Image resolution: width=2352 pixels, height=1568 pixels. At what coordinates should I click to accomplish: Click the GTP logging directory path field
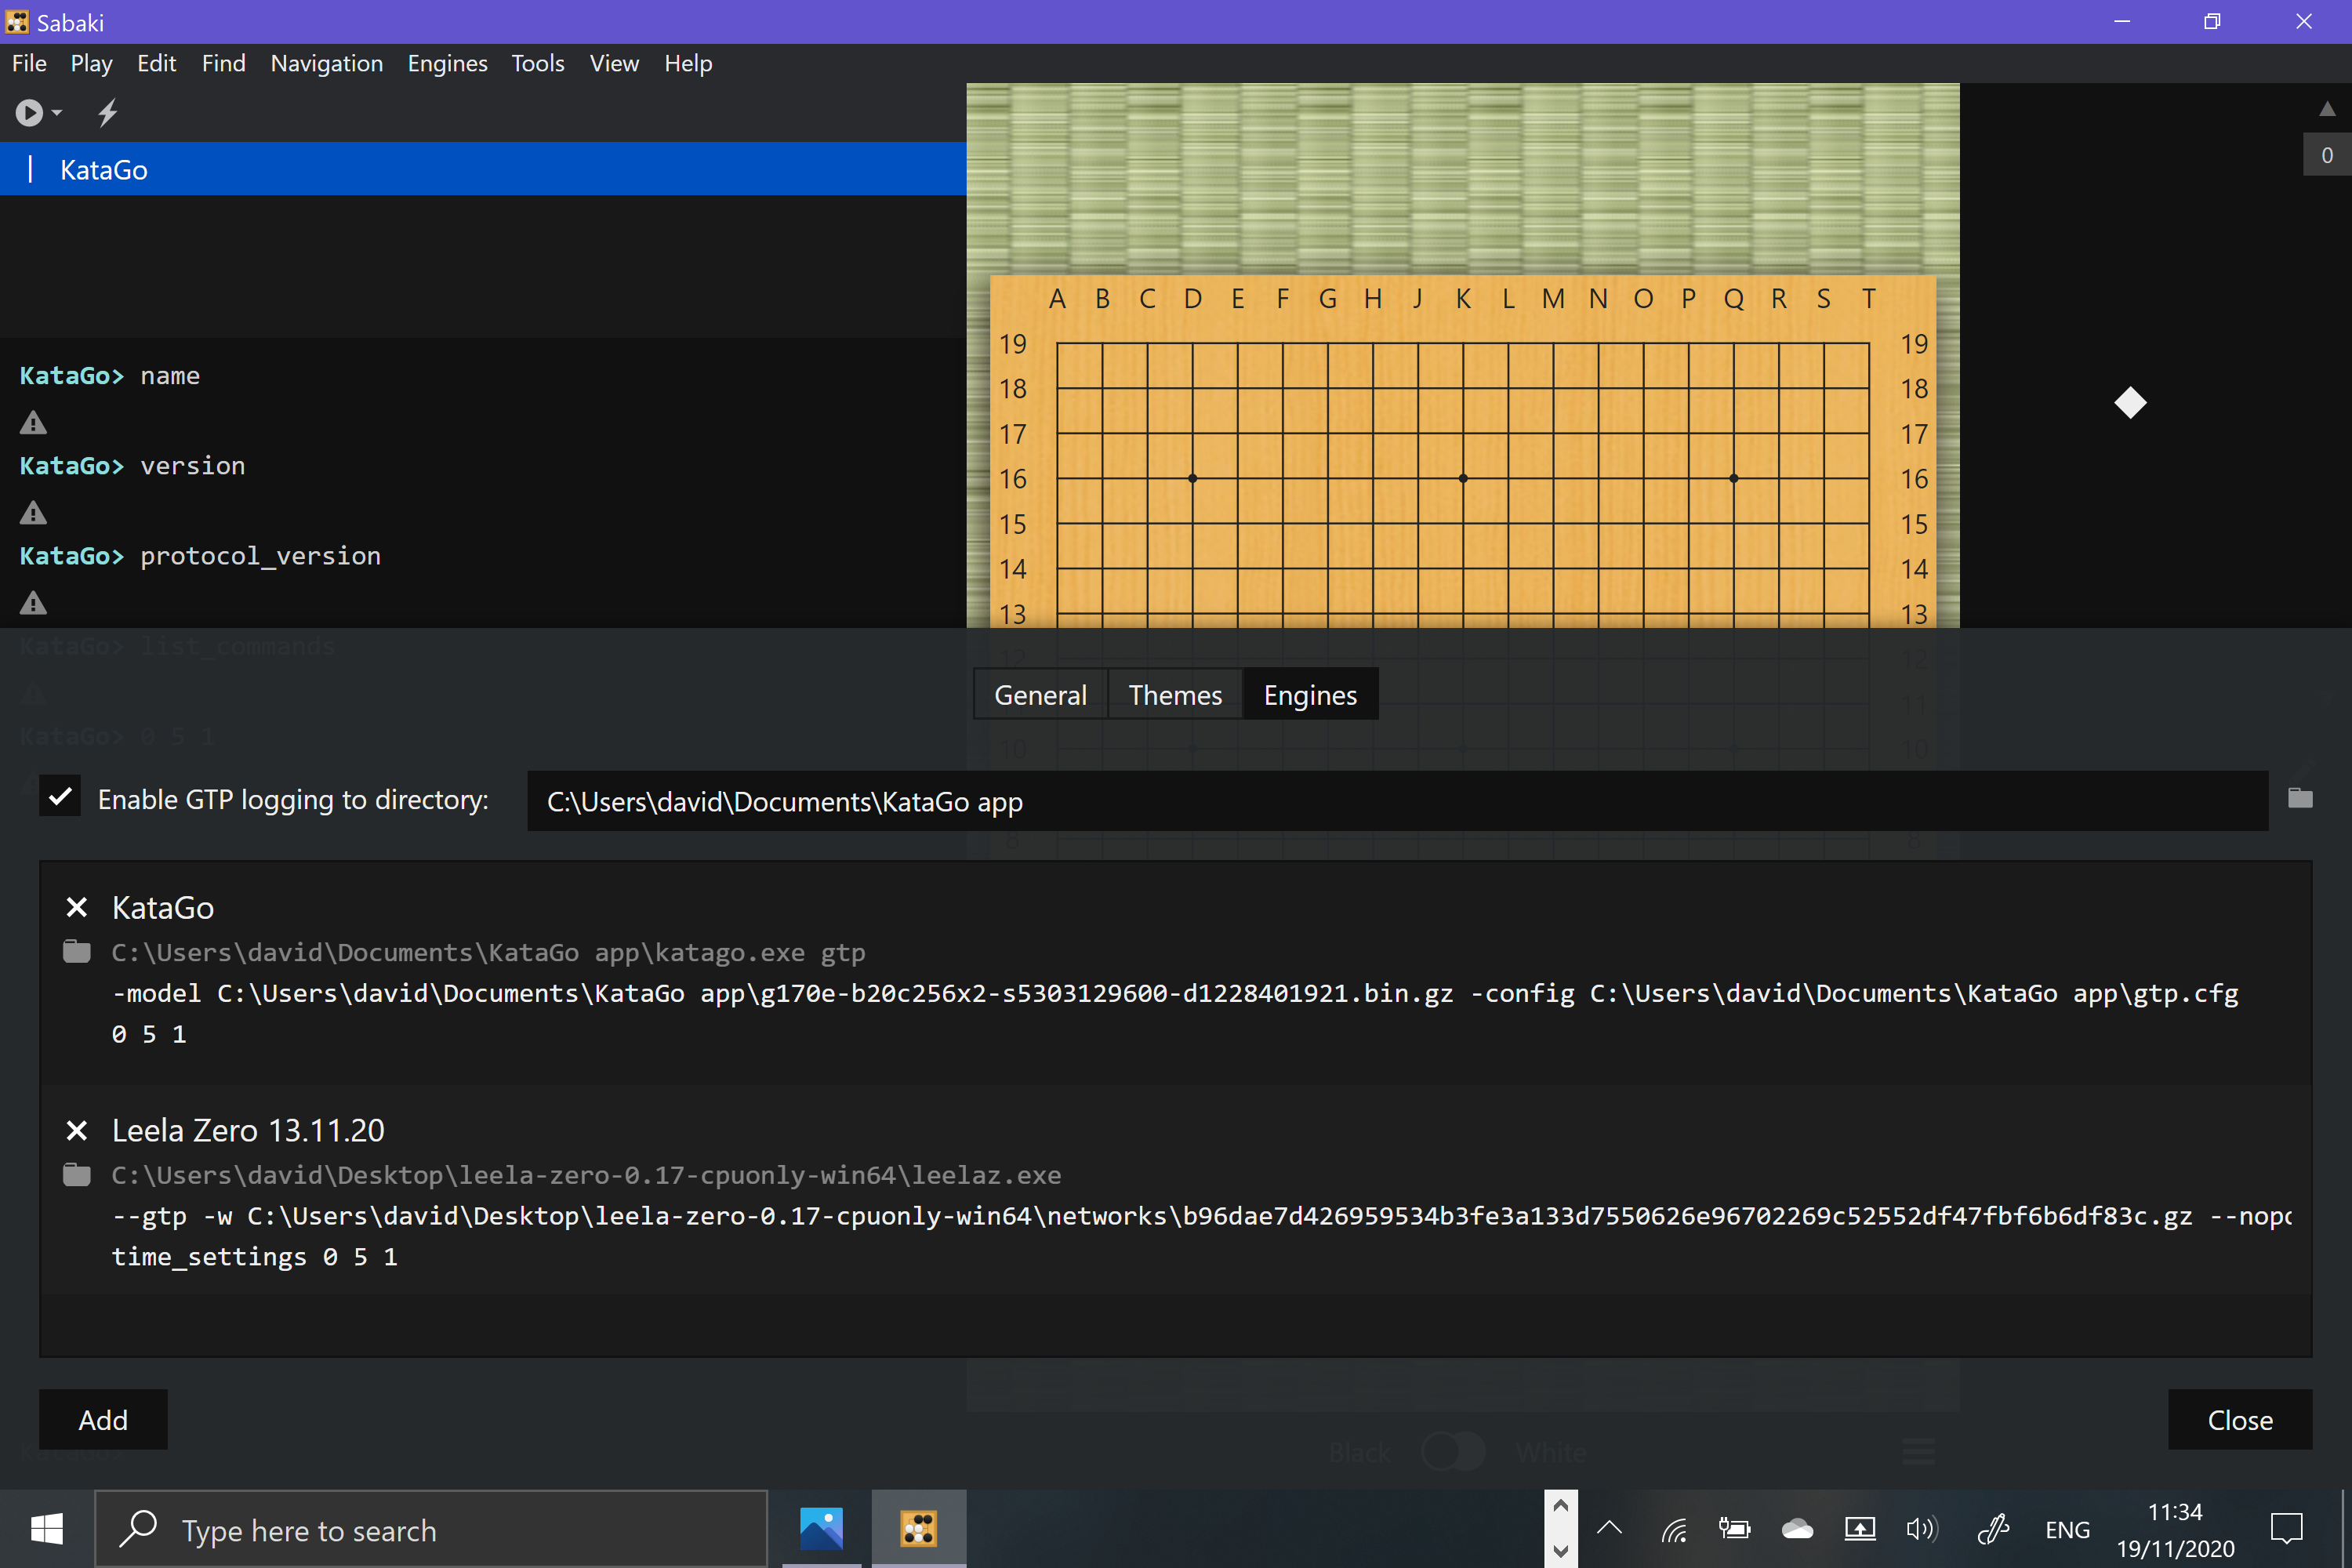click(1396, 801)
